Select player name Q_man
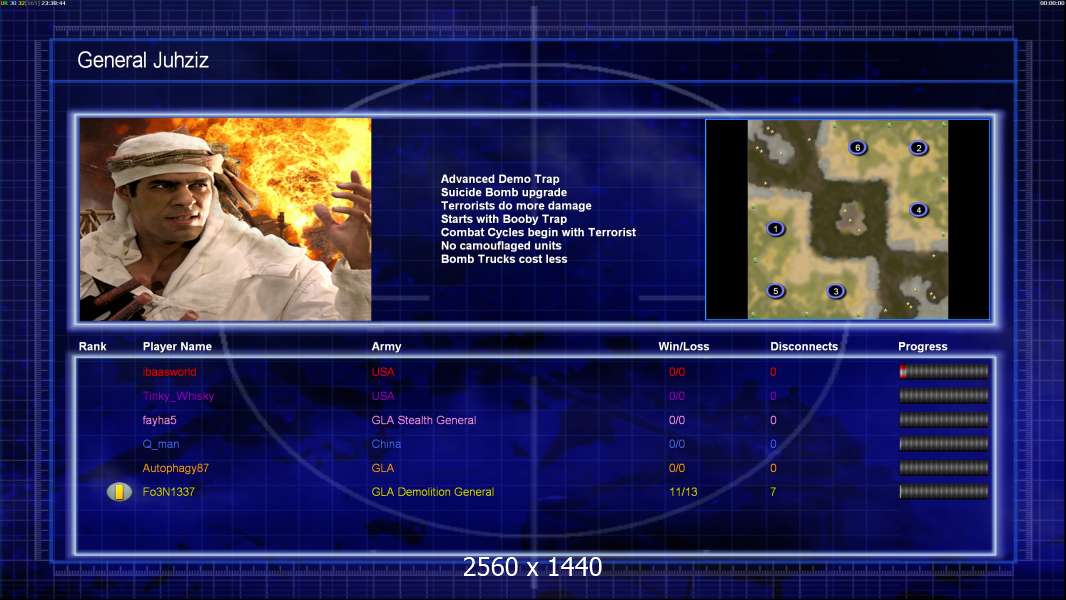Image resolution: width=1066 pixels, height=600 pixels. tap(160, 444)
